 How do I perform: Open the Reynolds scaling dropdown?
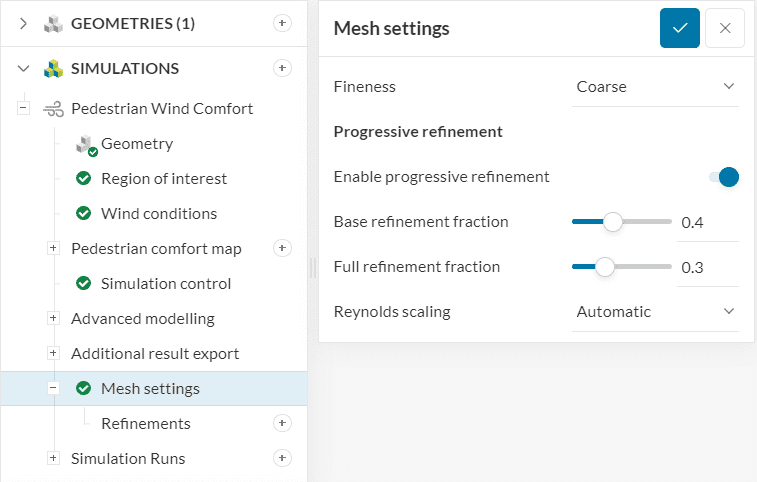(x=655, y=312)
